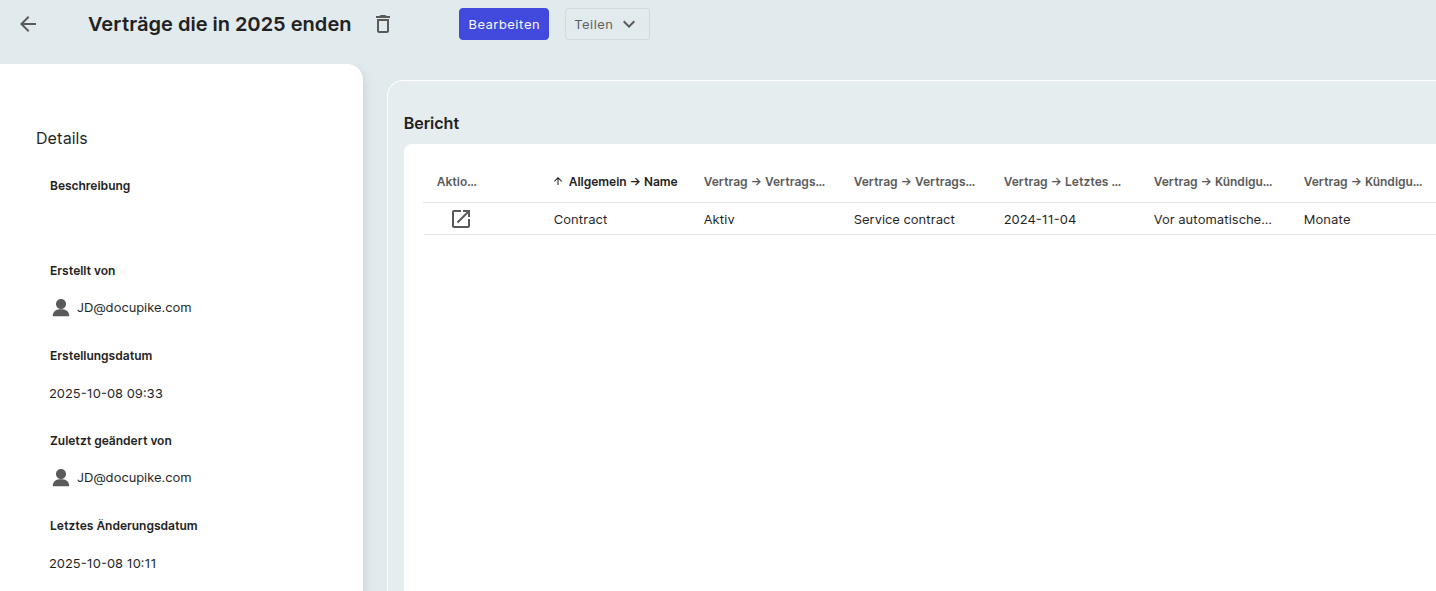Click the Beschreibung field to add a description
This screenshot has height=591, width=1436.
(90, 185)
